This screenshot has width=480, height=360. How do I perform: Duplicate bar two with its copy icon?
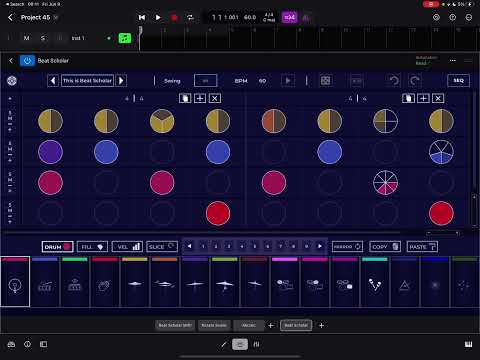coord(408,98)
